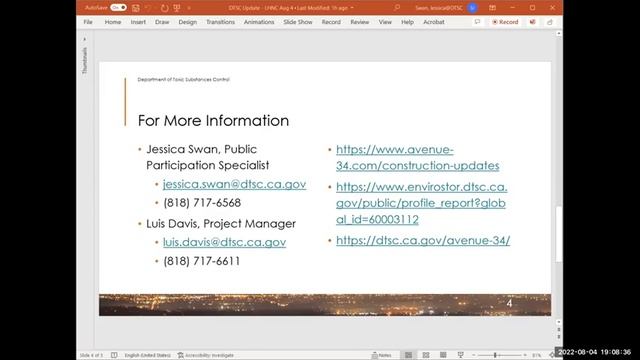
Task: Toggle the AutoSave switch
Action: tap(118, 8)
